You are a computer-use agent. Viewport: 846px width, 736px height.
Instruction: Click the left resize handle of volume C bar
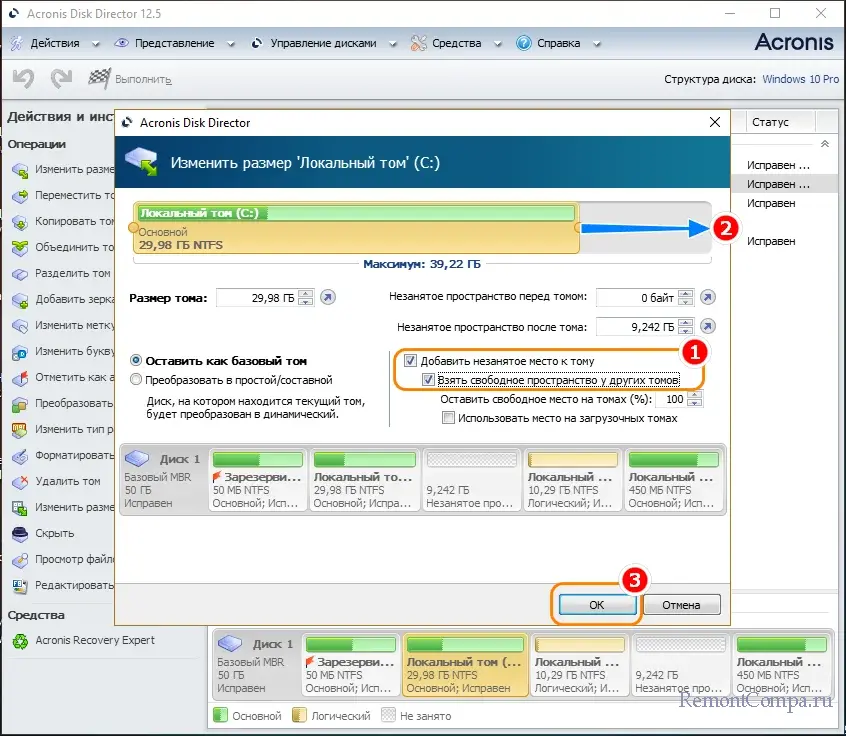pos(133,228)
